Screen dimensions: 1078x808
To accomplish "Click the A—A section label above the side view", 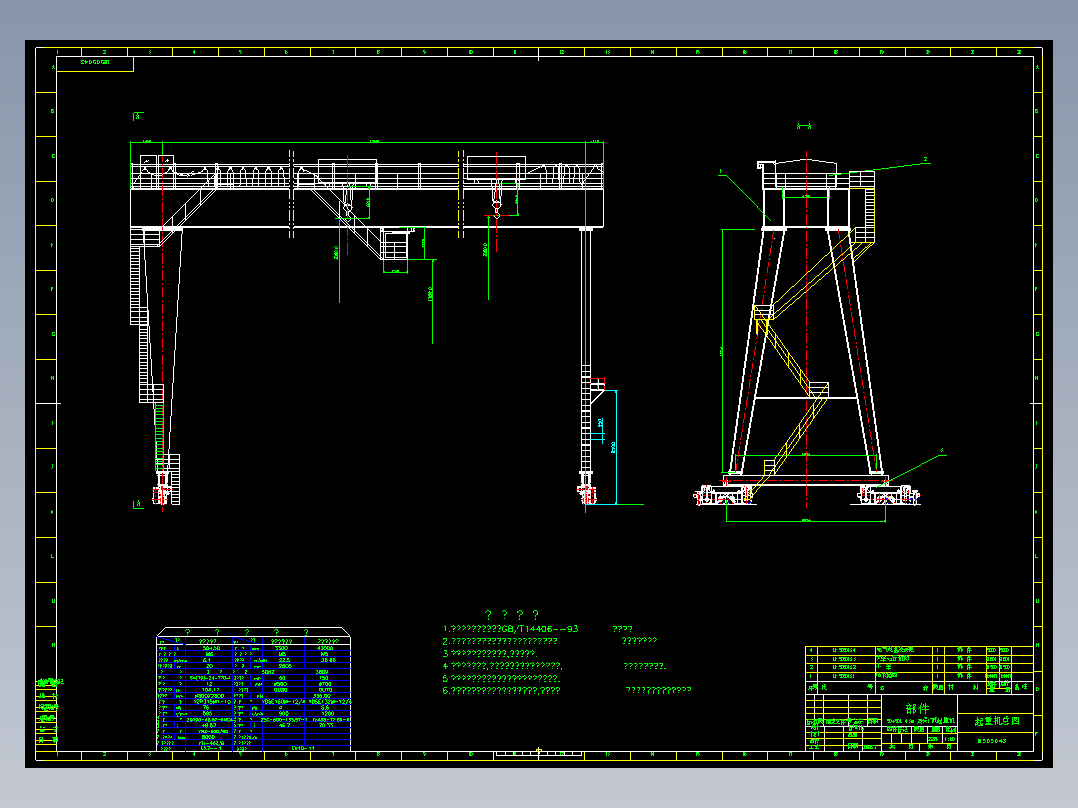I will 804,126.
